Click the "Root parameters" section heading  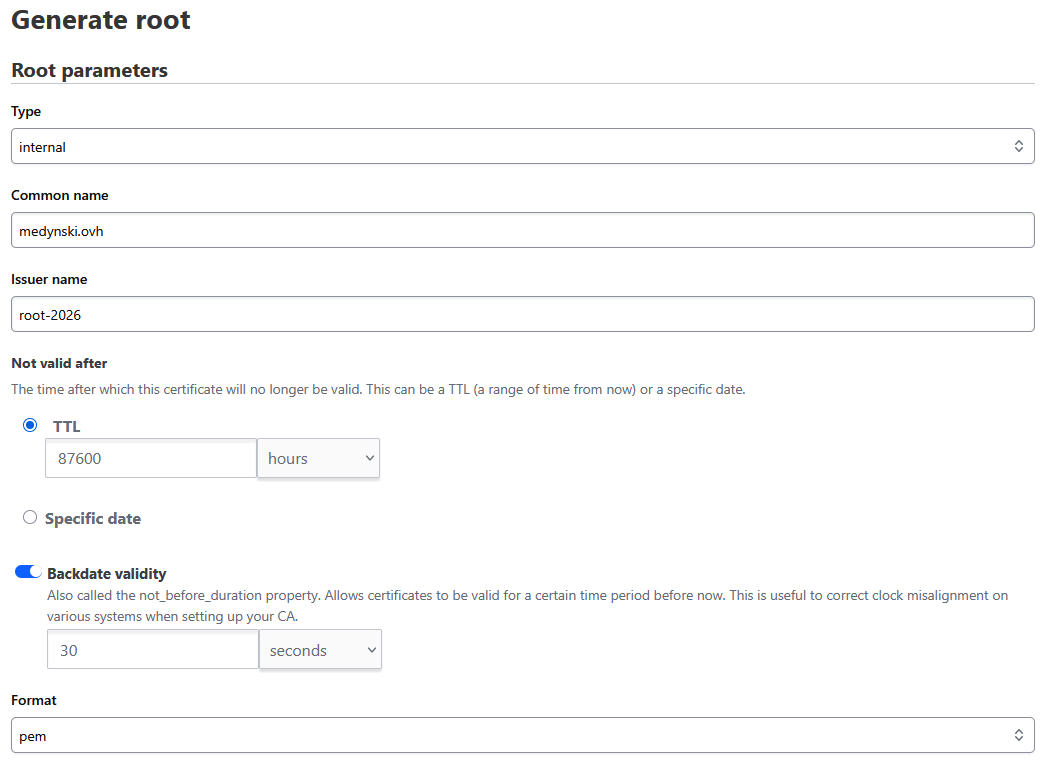tap(89, 70)
